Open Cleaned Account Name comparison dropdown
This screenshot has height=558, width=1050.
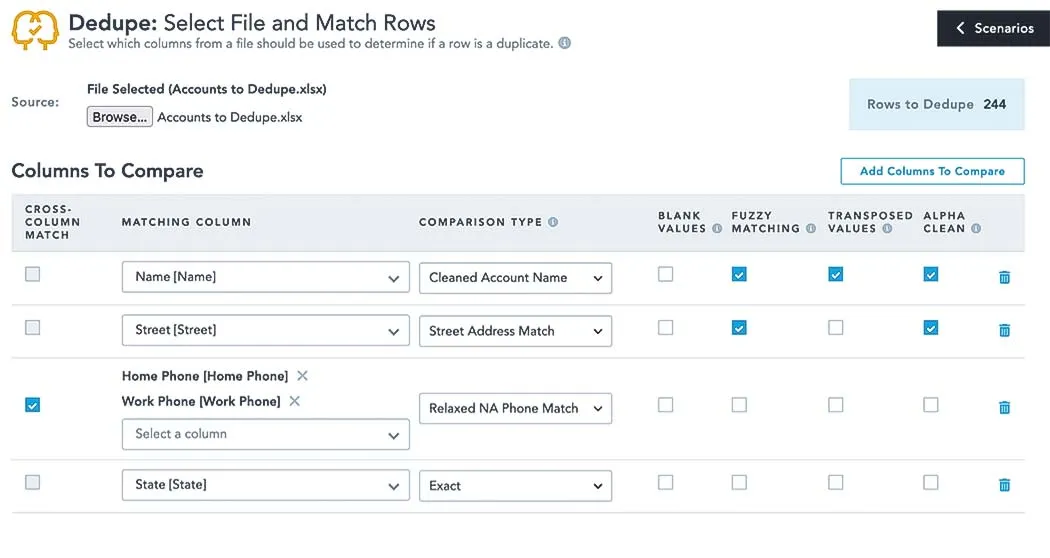pos(515,278)
